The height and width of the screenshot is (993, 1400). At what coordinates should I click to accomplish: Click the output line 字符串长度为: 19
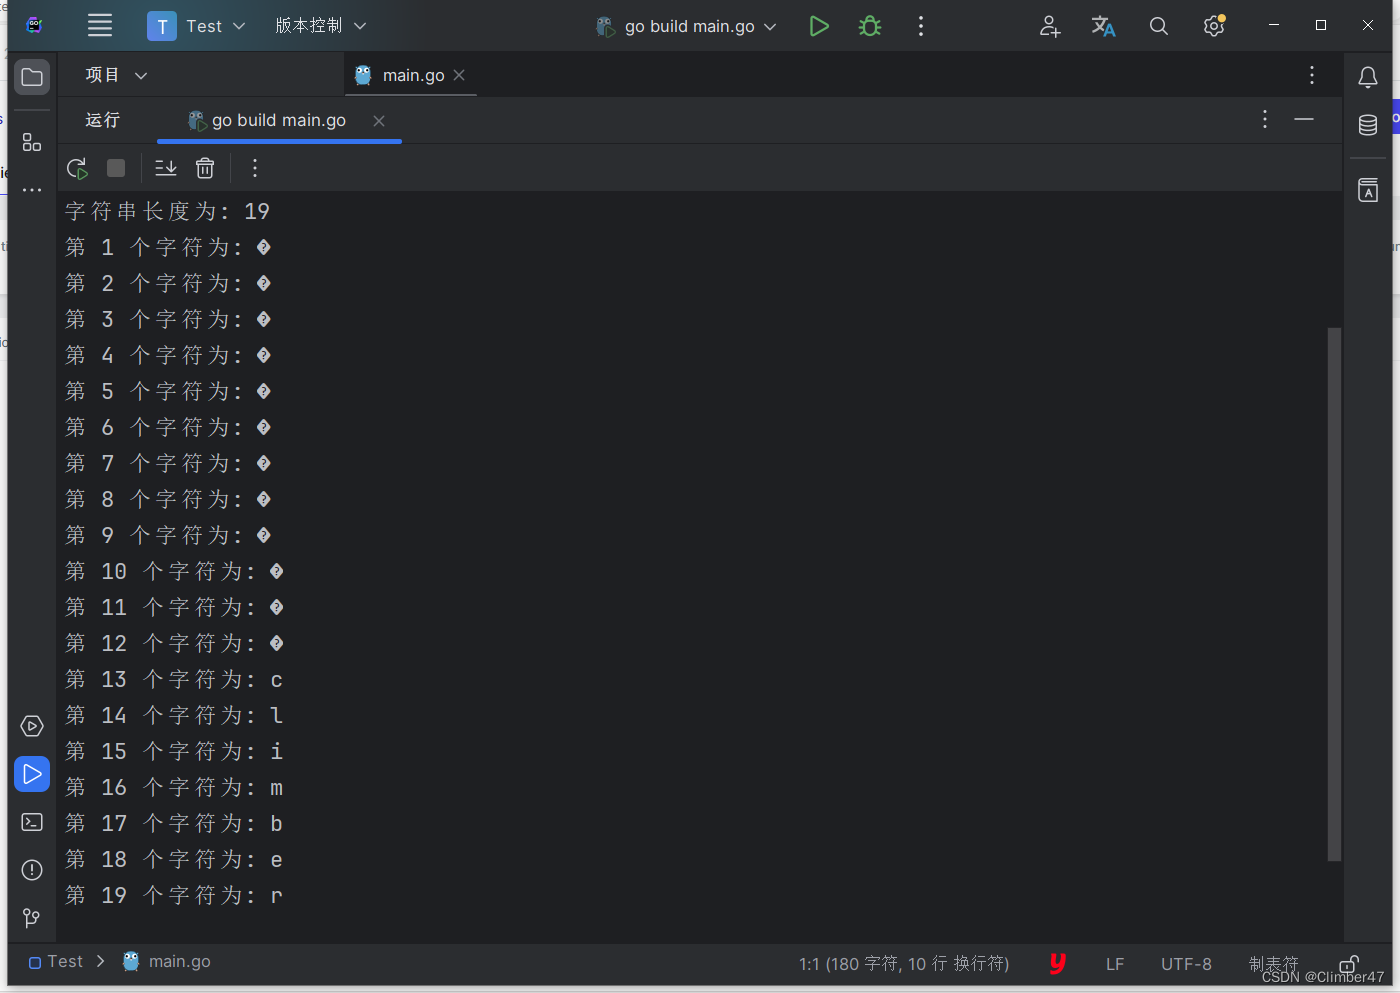(167, 211)
